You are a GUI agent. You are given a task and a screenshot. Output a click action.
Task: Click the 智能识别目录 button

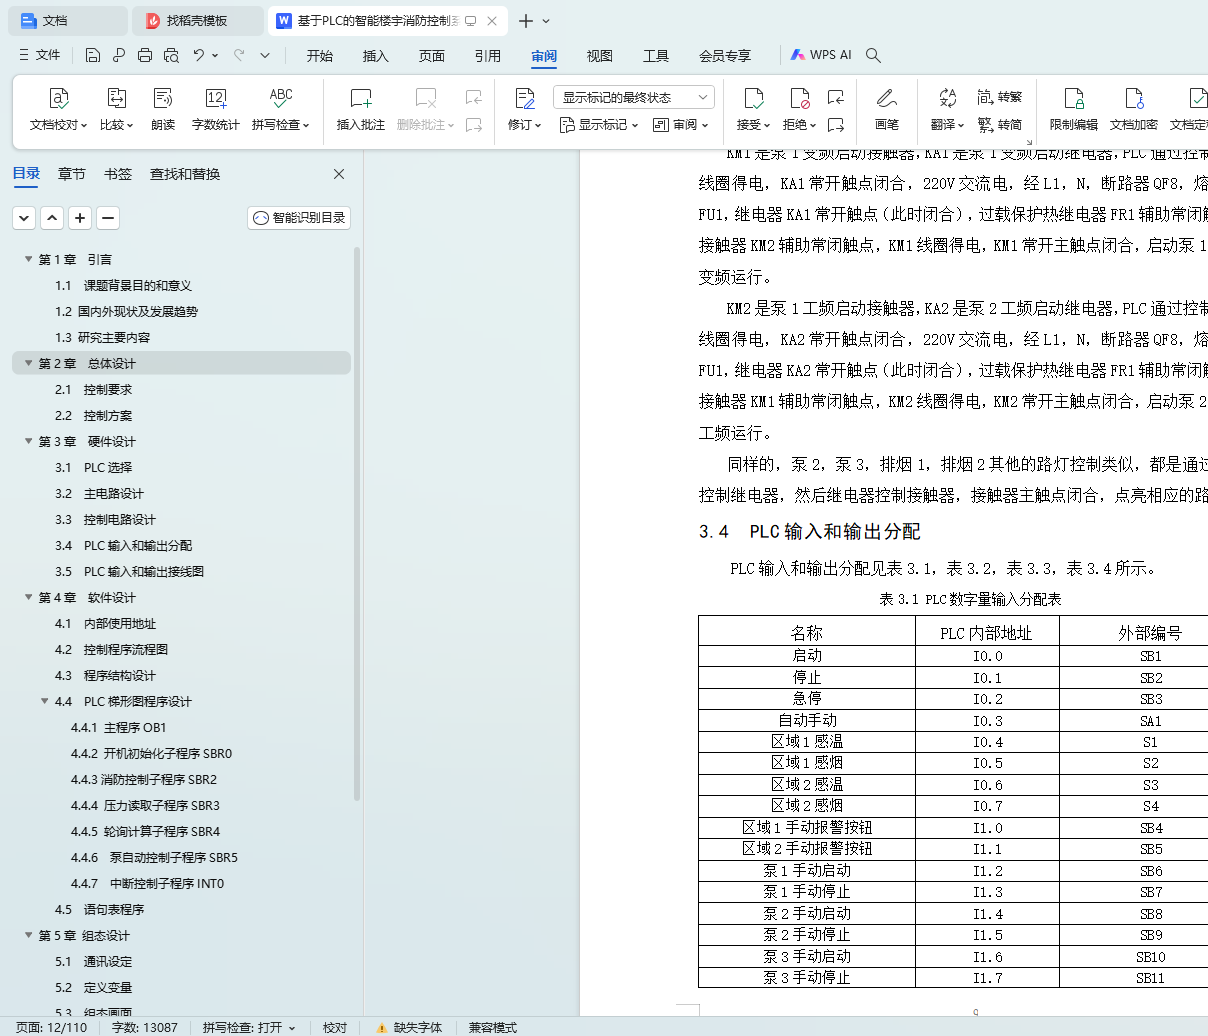299,217
